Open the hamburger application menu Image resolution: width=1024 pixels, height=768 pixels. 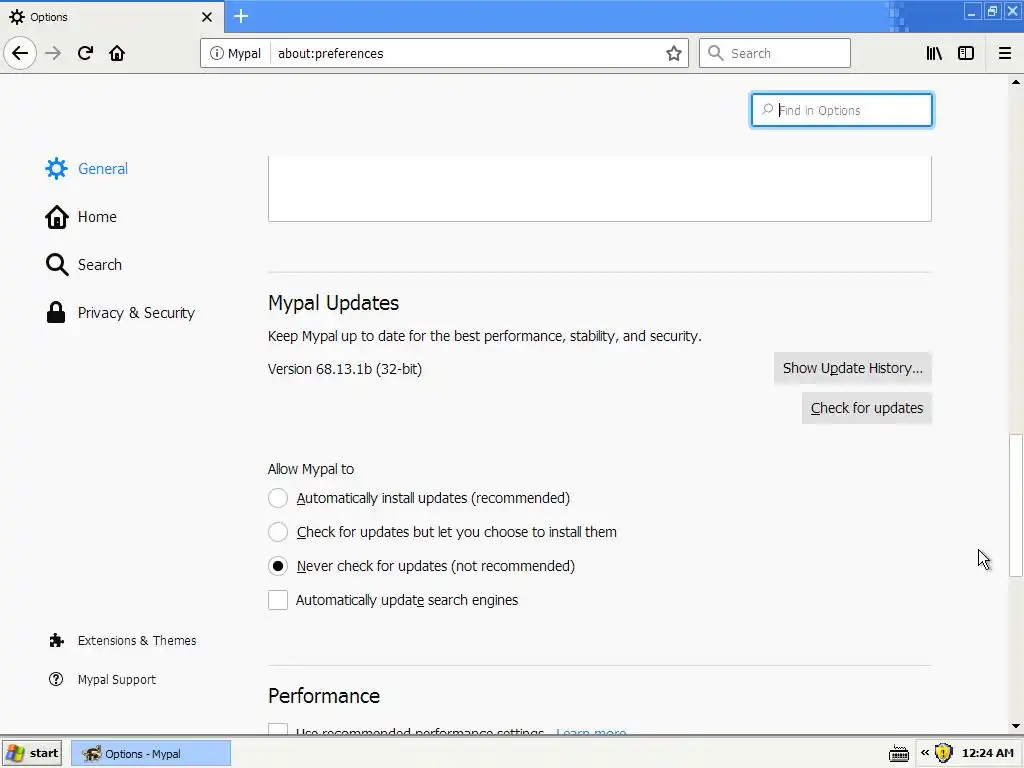[x=1004, y=53]
